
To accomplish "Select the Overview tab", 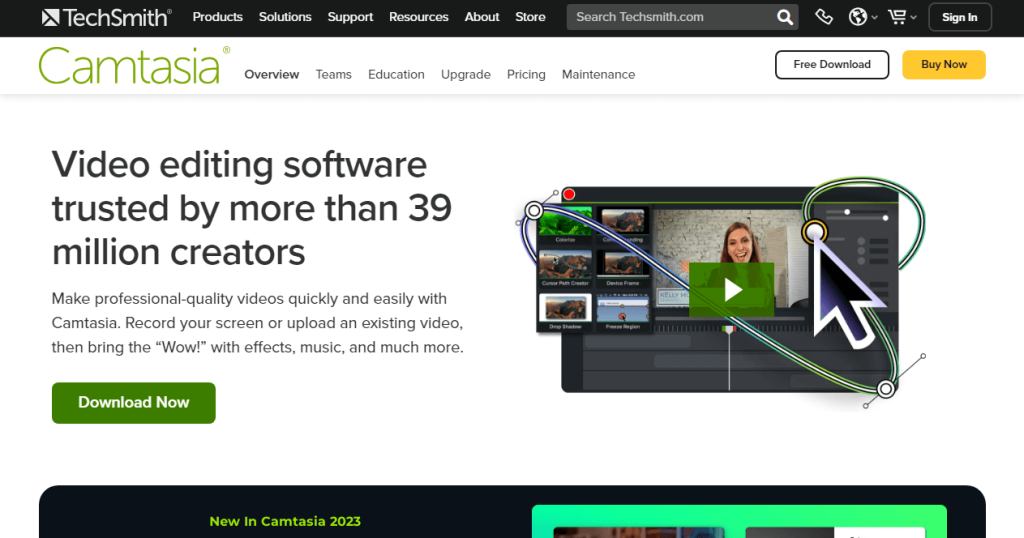I will (272, 74).
